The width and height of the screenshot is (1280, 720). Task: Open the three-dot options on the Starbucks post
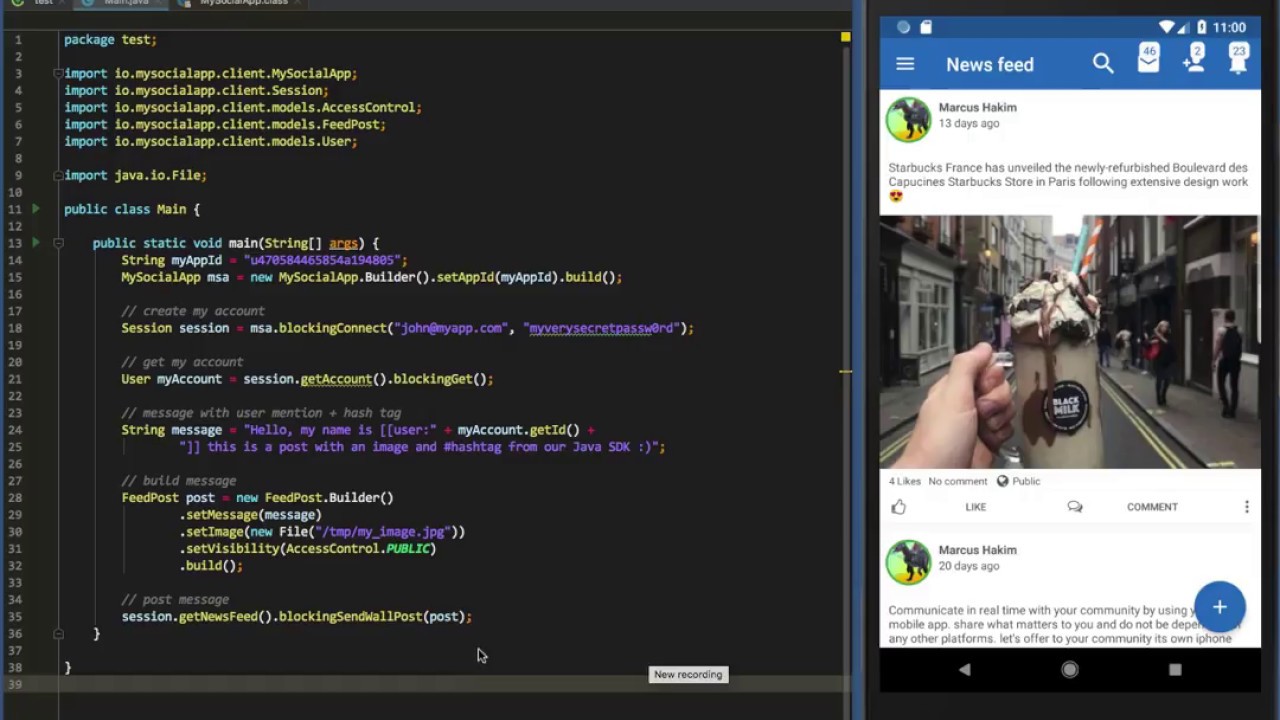(1247, 507)
